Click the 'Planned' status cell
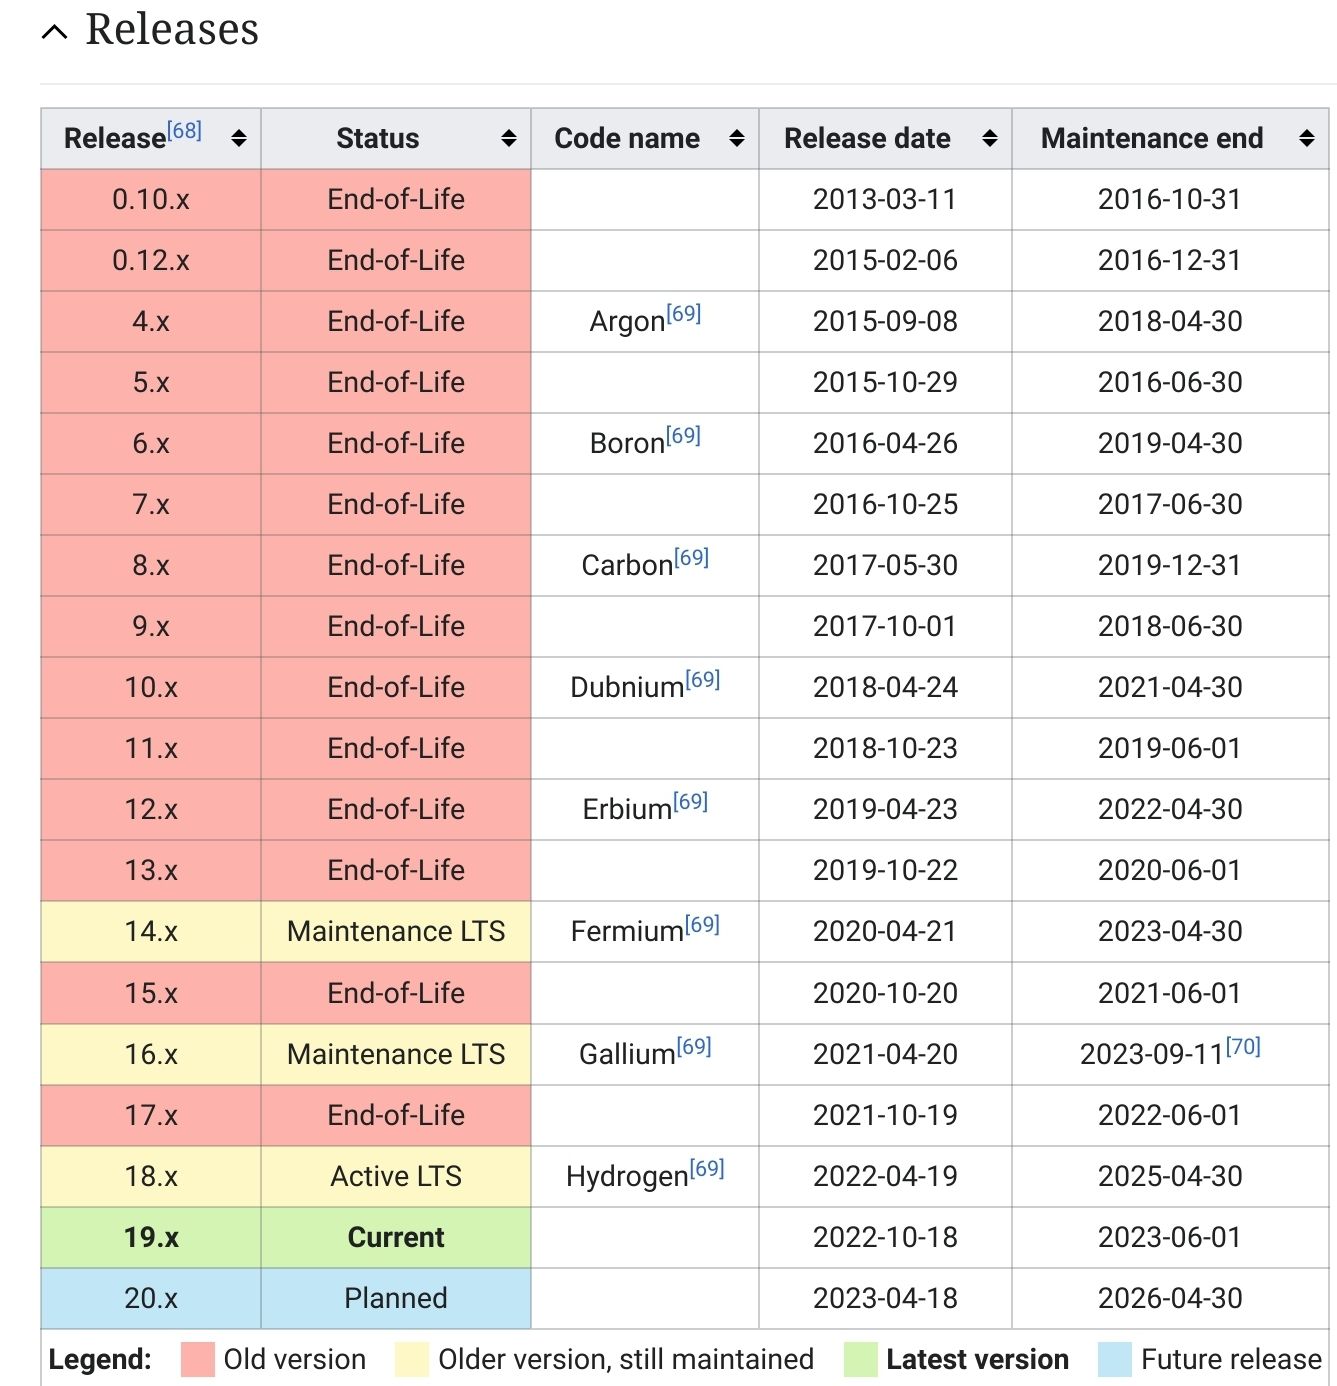 [x=396, y=1299]
